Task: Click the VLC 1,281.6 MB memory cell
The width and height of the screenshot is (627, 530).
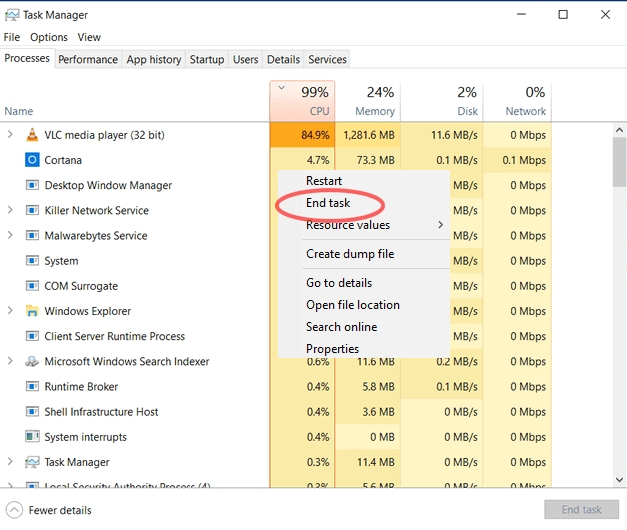Action: click(368, 135)
